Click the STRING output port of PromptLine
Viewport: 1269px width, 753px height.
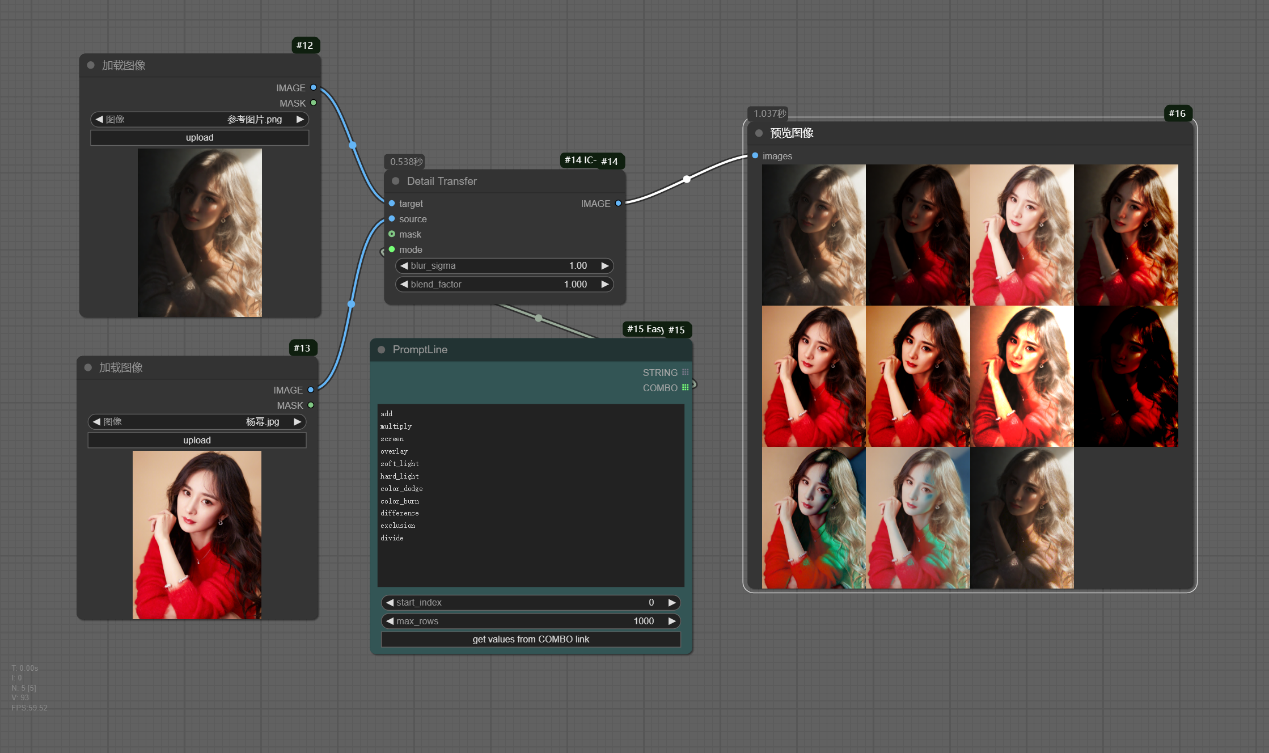tap(685, 372)
